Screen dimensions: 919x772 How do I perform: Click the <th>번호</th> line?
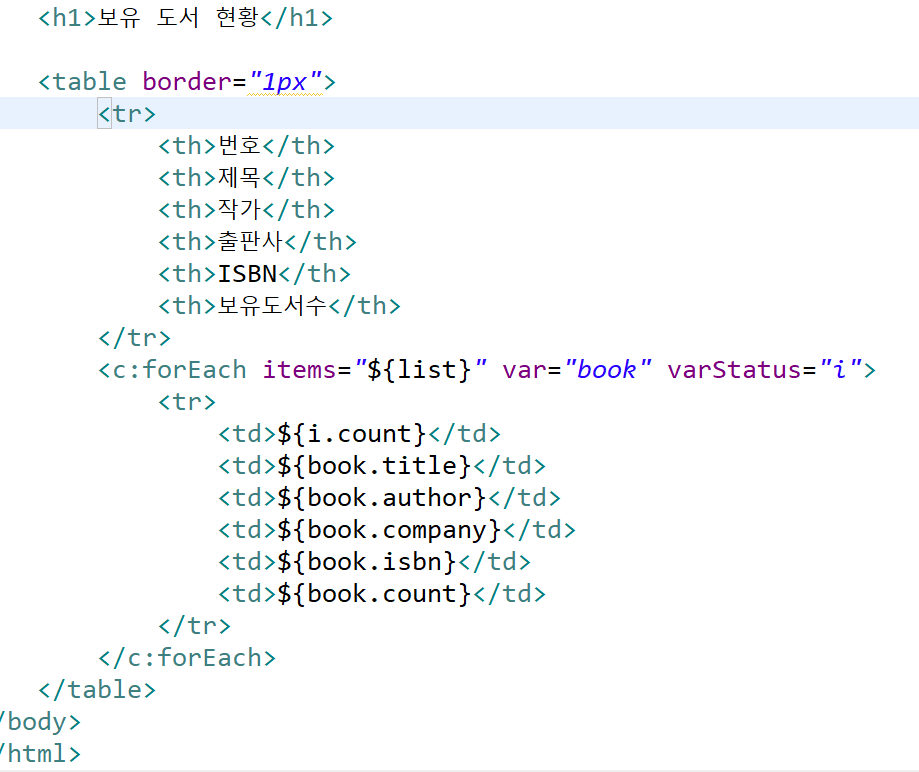click(246, 145)
